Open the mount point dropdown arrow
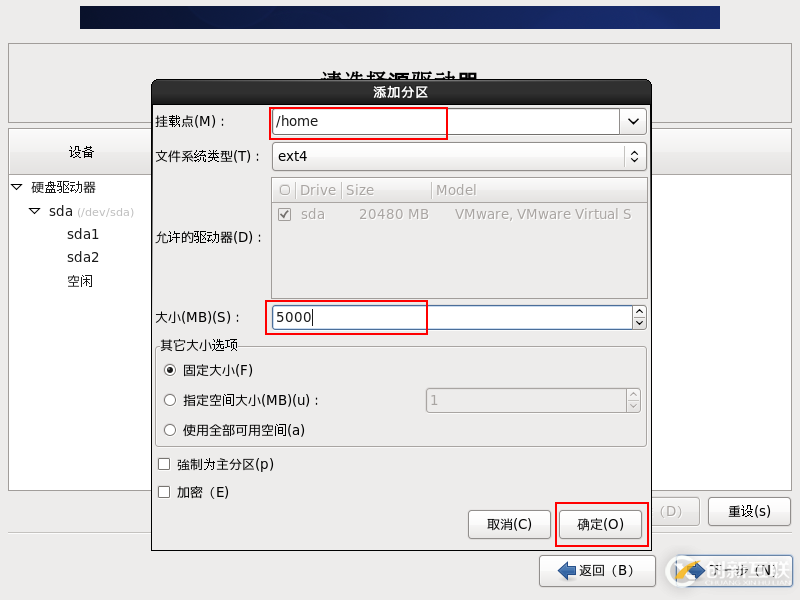The height and width of the screenshot is (600, 800). coord(632,122)
